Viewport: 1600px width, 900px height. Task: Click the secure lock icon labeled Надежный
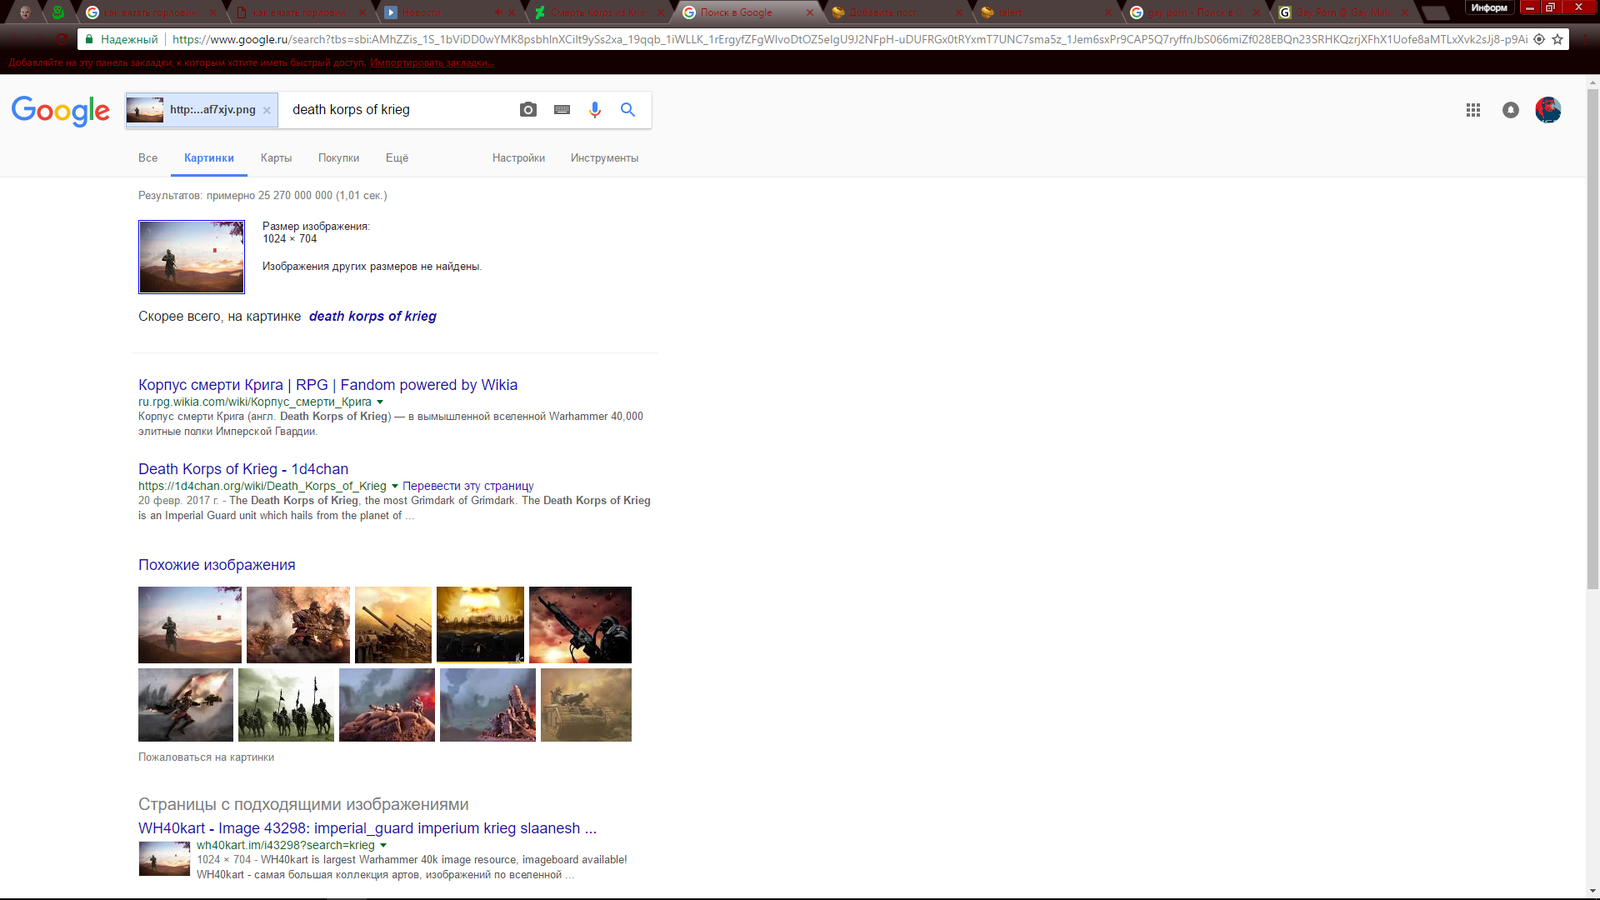coord(89,40)
